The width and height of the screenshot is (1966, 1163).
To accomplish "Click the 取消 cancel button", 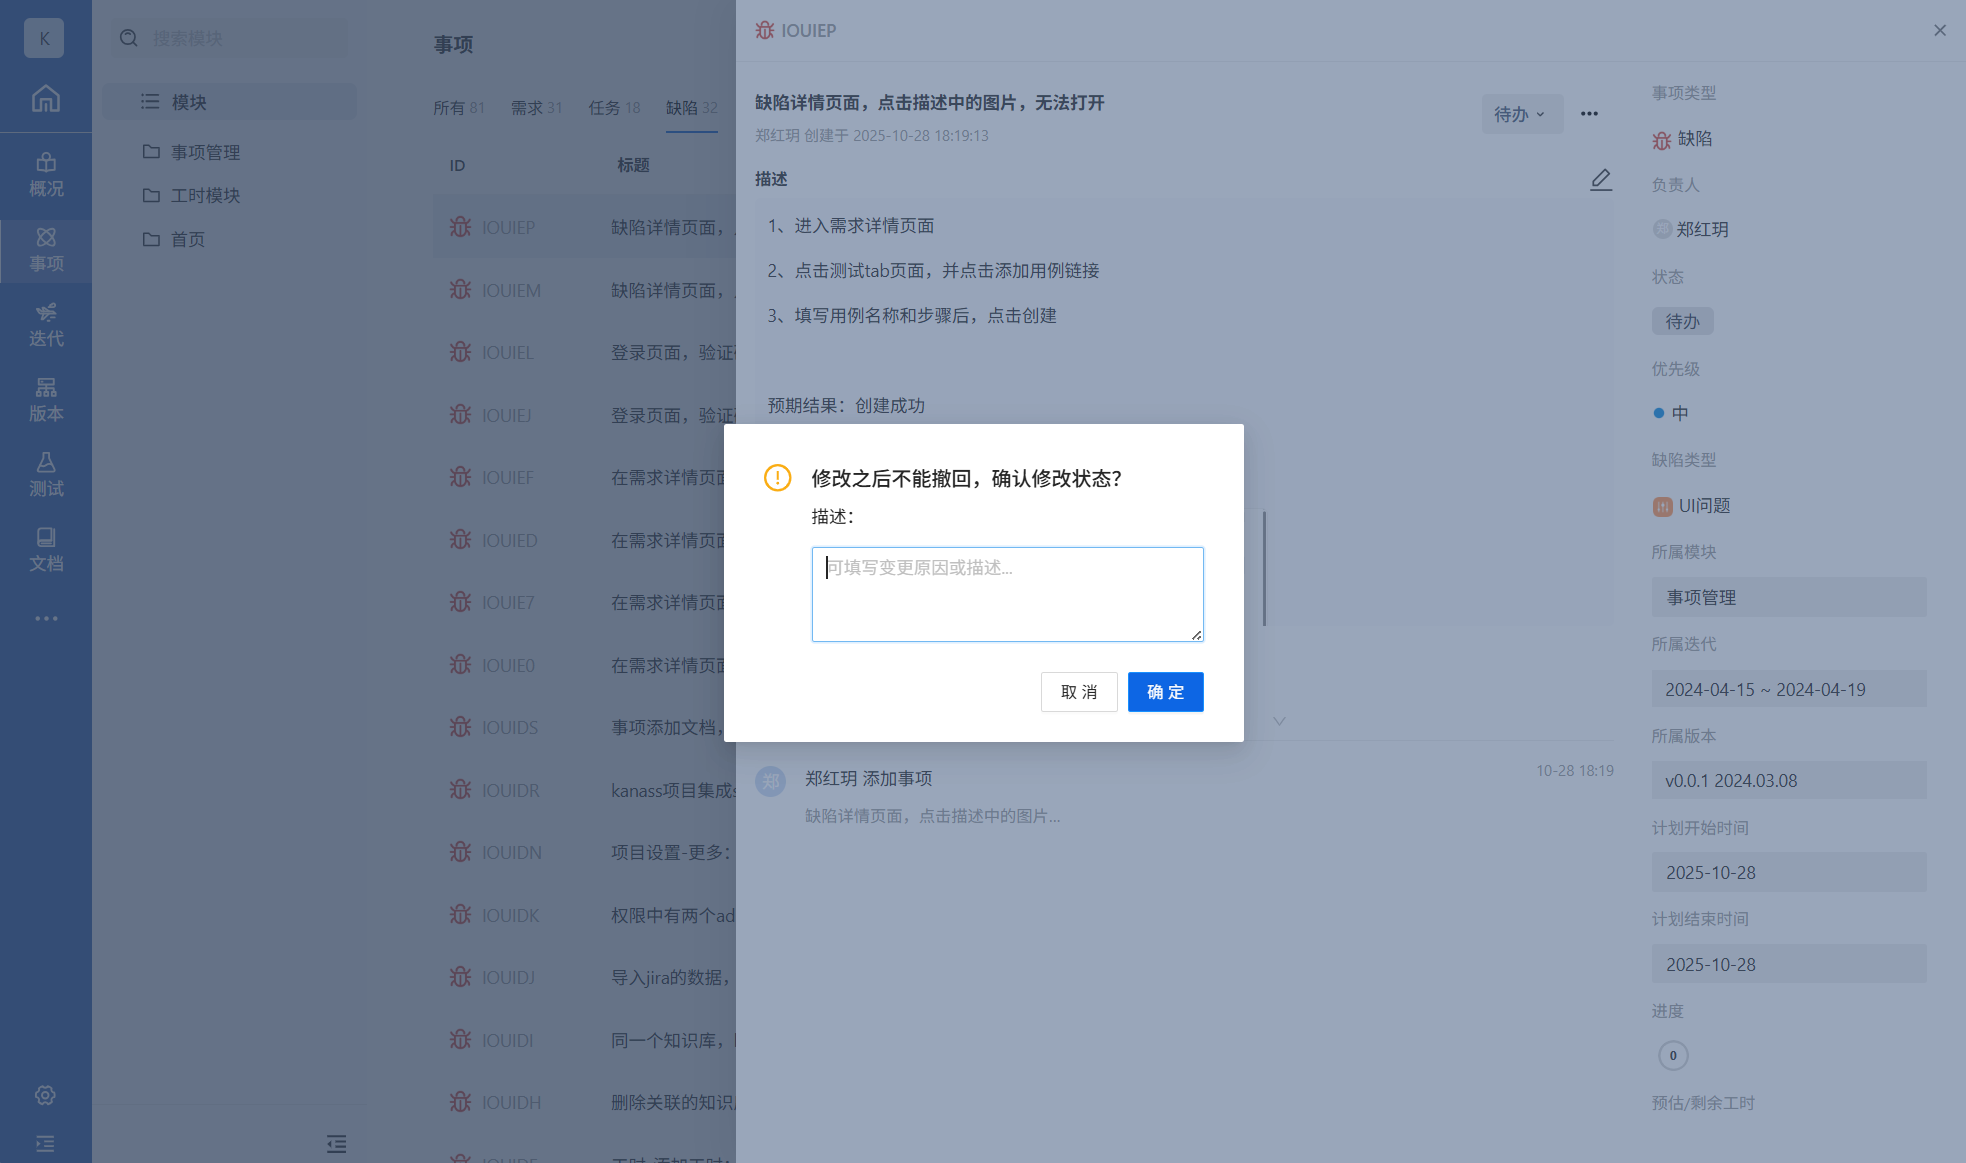I will [1078, 692].
